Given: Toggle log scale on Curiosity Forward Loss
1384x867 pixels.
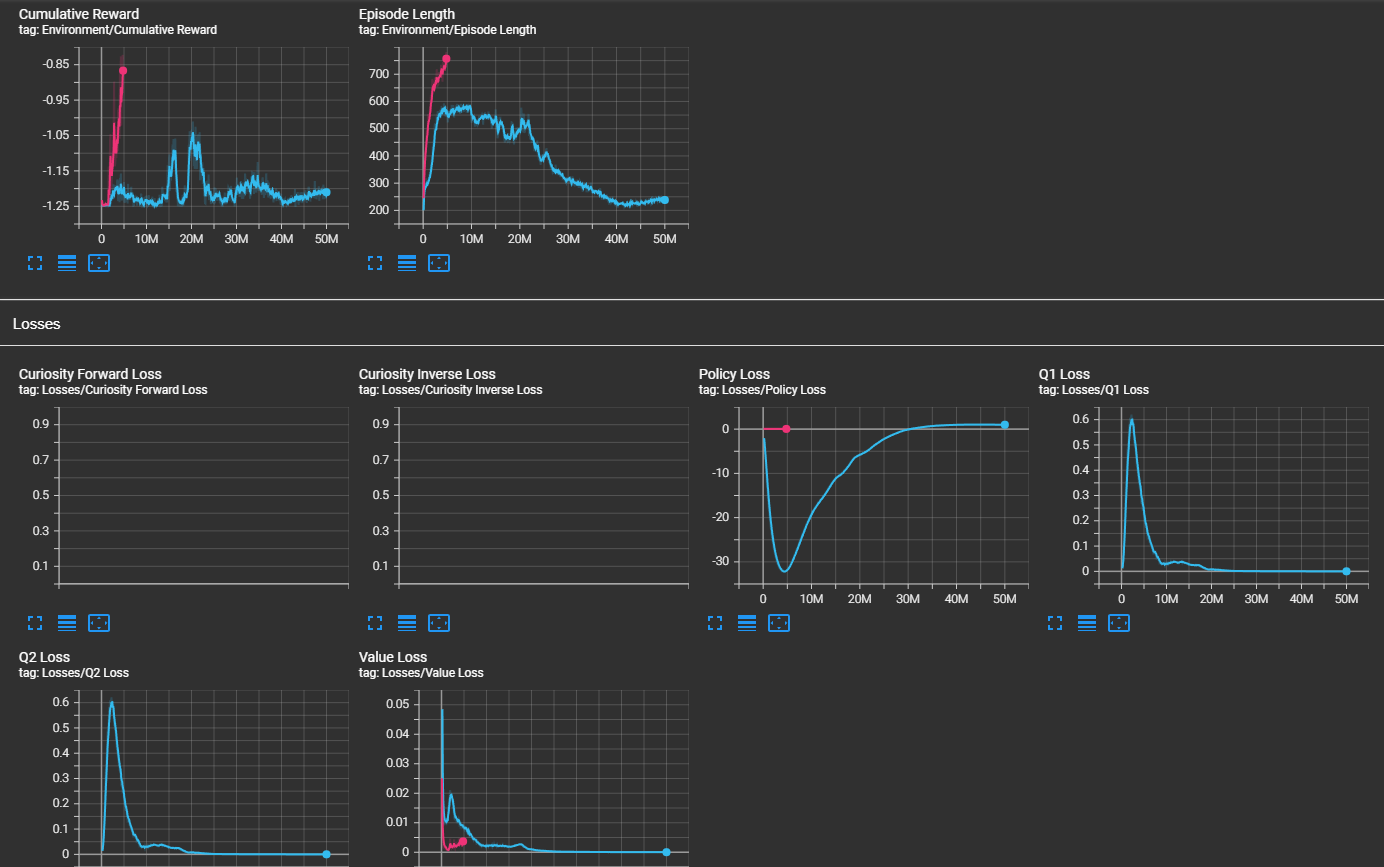Looking at the screenshot, I should 67,623.
